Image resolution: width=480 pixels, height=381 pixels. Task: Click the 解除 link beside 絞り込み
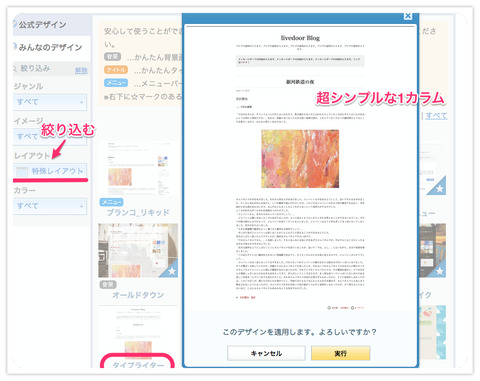pos(81,70)
